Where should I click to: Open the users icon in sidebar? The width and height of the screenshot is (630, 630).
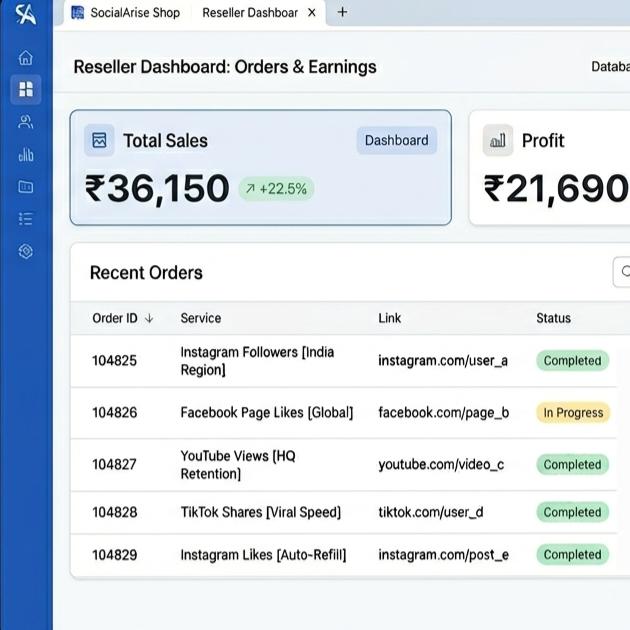click(26, 122)
